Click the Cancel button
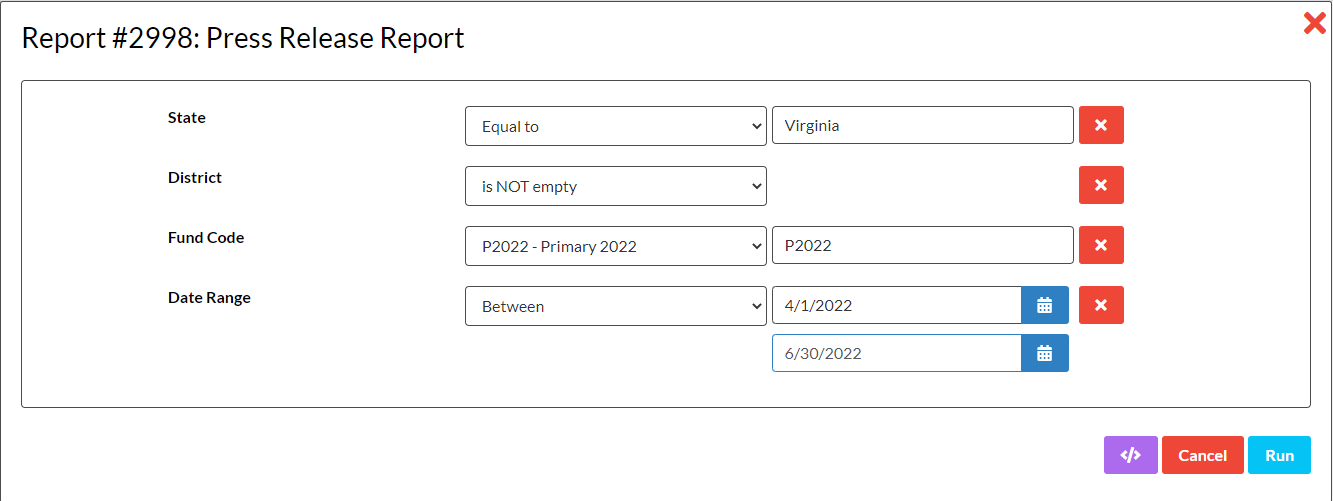1333x501 pixels. coord(1203,455)
